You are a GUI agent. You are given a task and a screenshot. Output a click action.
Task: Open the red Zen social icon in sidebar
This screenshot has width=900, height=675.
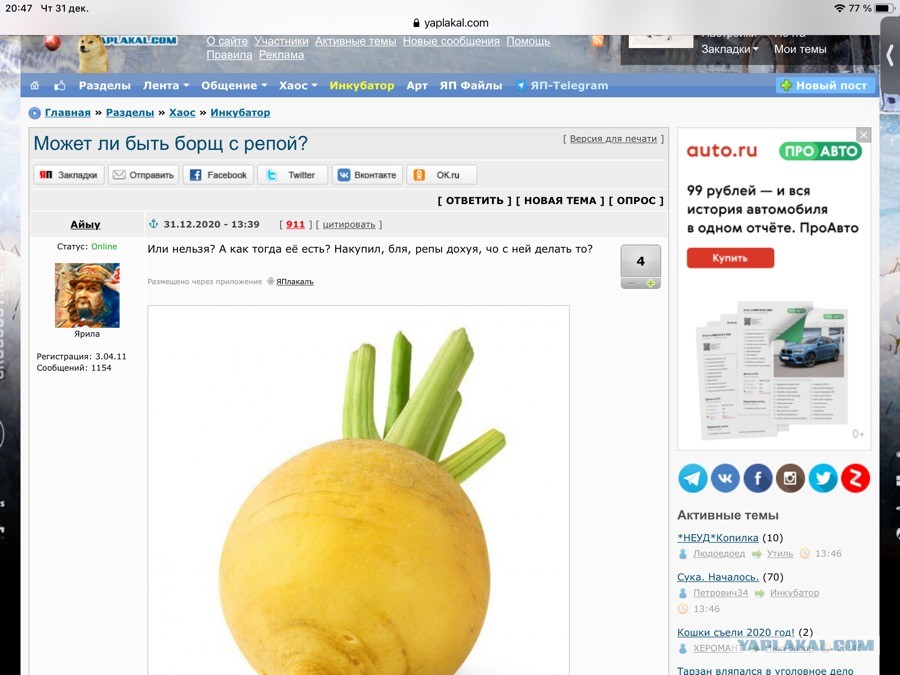click(855, 478)
